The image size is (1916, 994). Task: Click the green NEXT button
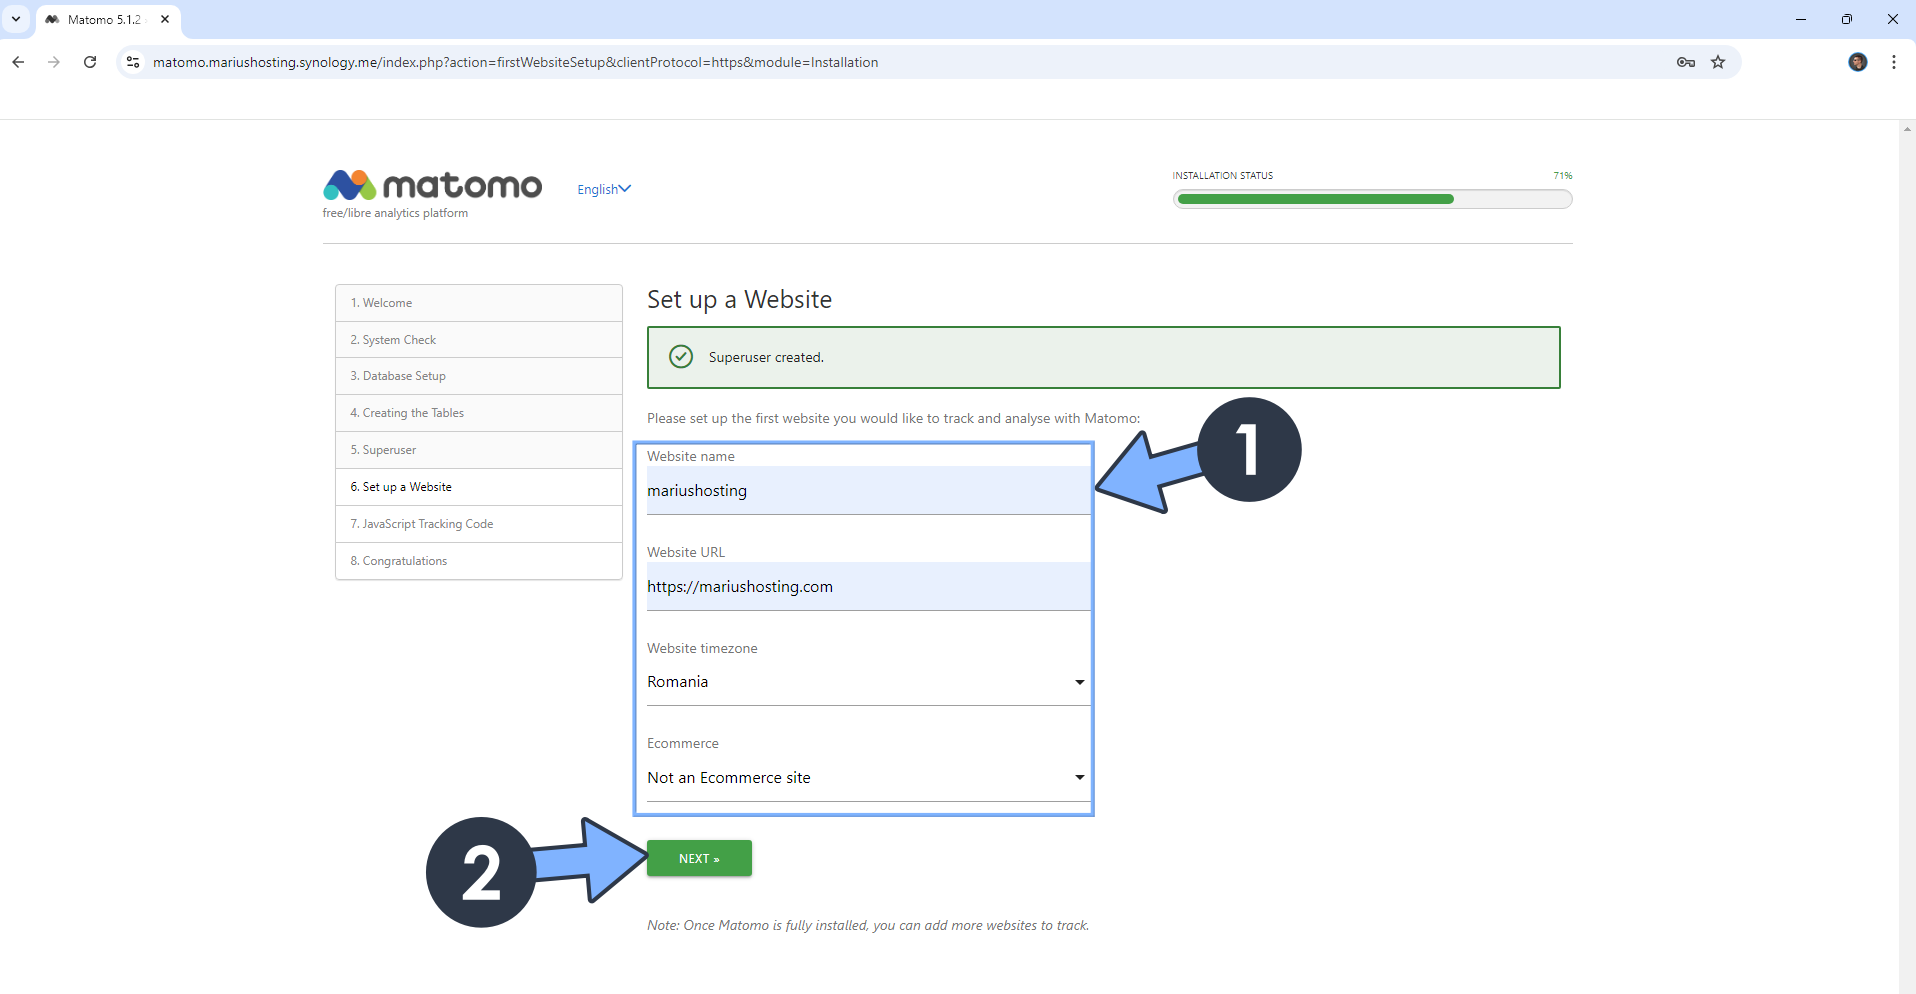699,858
